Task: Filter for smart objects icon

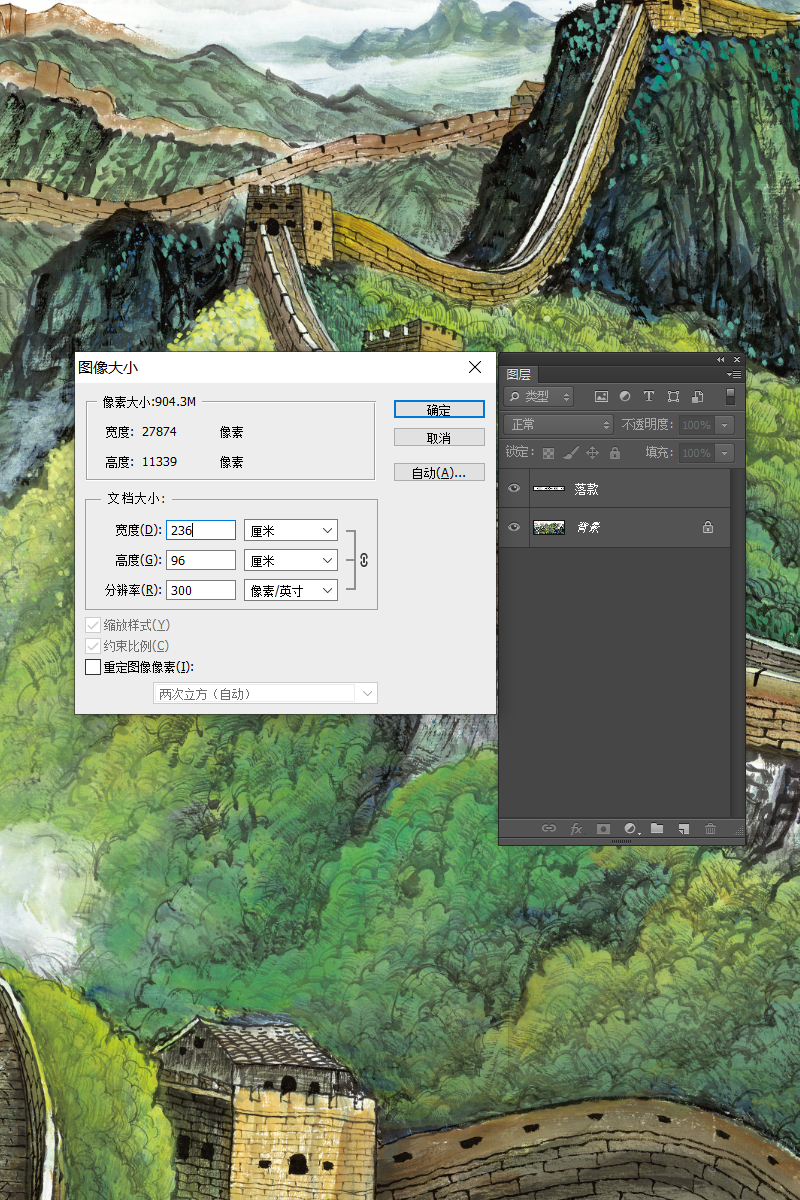Action: click(x=698, y=397)
